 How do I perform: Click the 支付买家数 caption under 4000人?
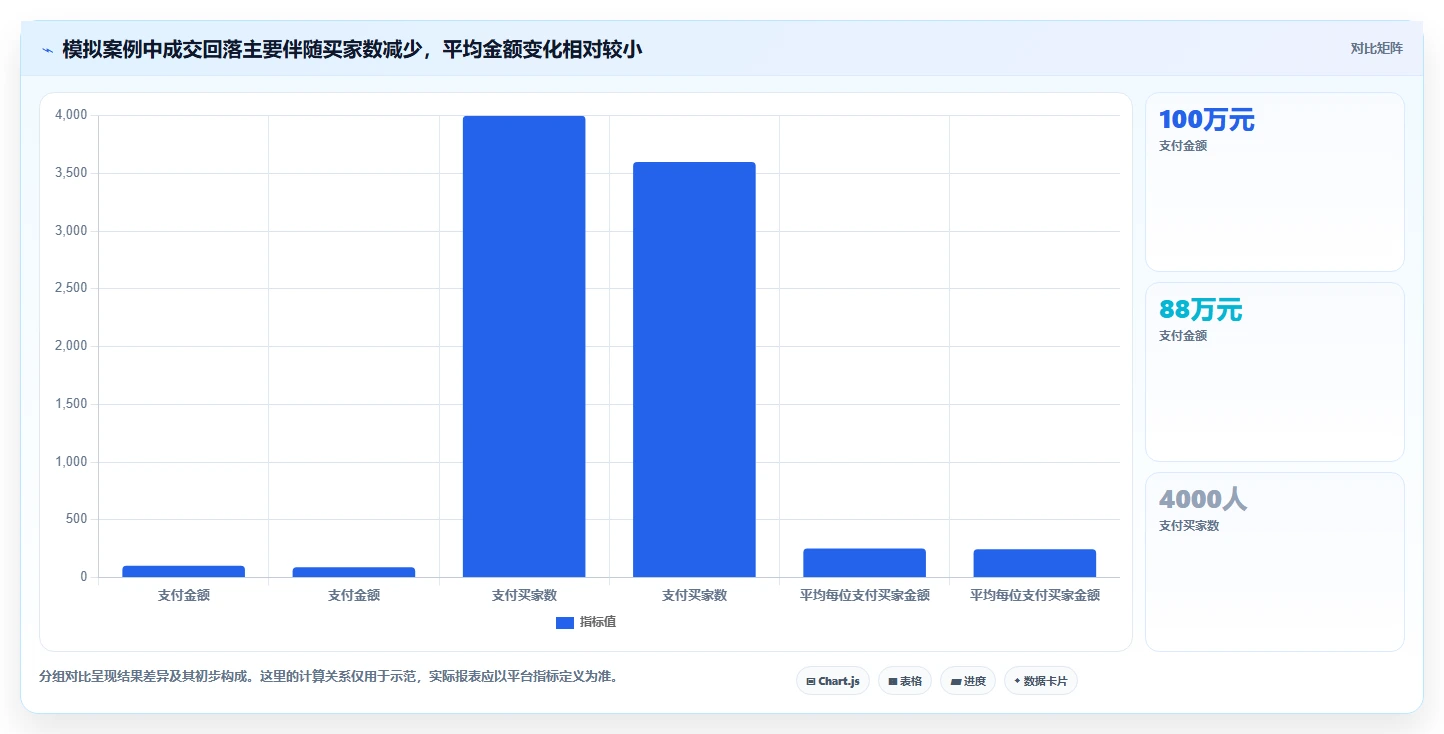pyautogui.click(x=1189, y=526)
